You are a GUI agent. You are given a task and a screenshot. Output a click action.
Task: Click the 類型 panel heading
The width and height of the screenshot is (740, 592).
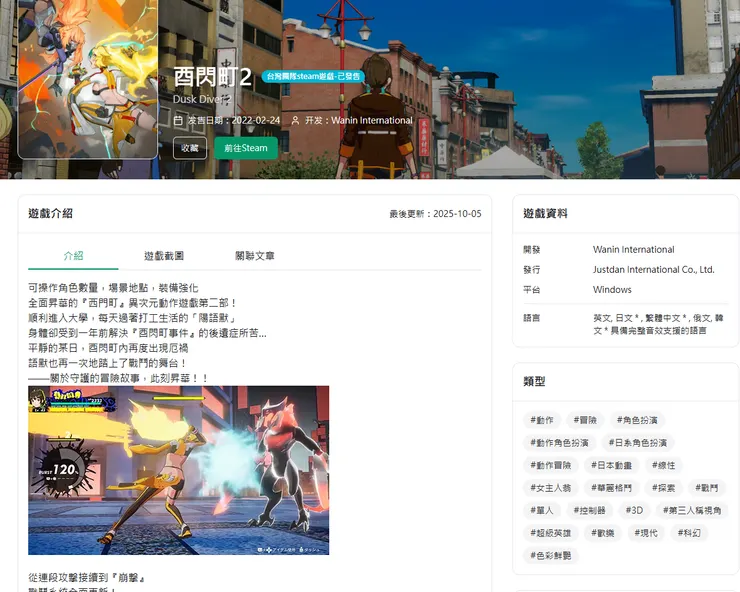click(x=534, y=381)
